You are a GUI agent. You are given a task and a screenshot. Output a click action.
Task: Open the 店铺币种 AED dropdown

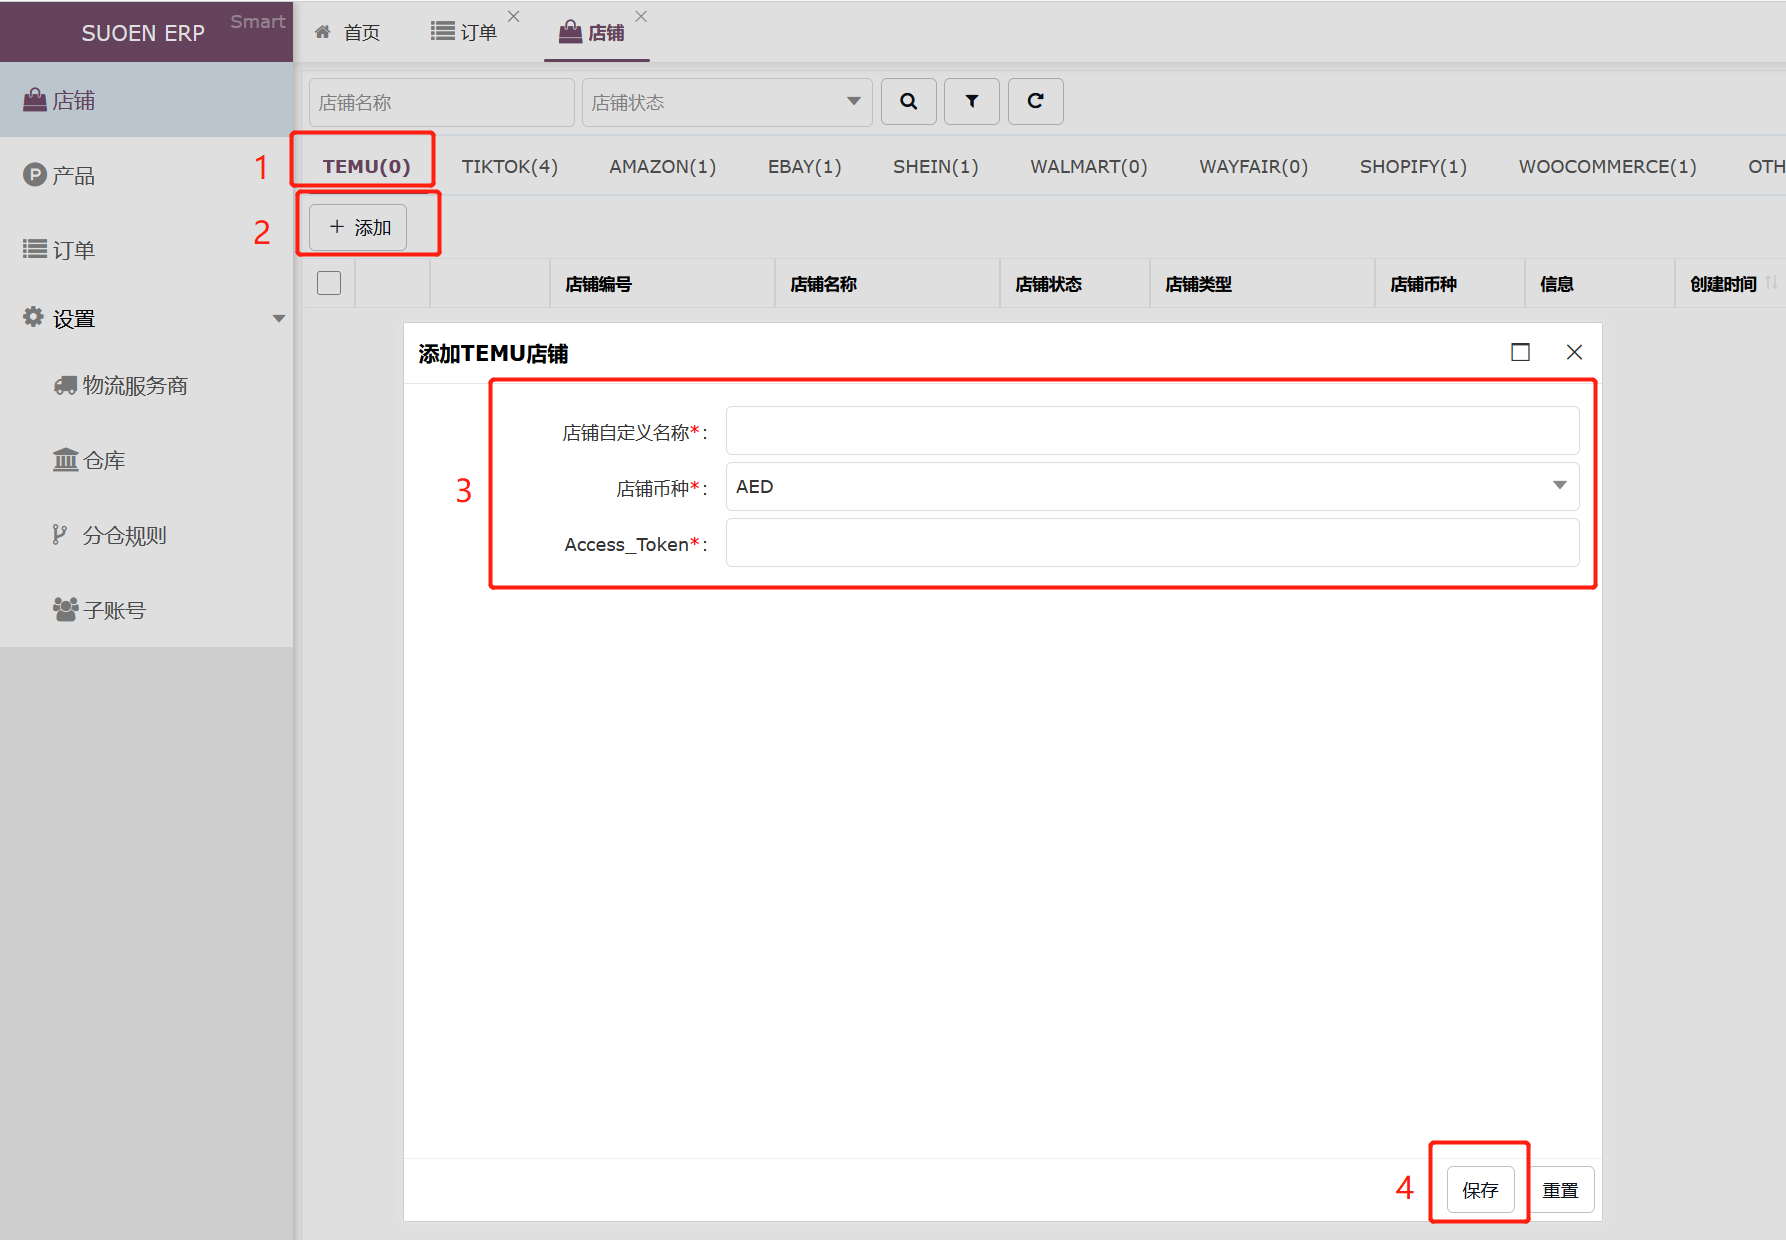coord(1152,486)
